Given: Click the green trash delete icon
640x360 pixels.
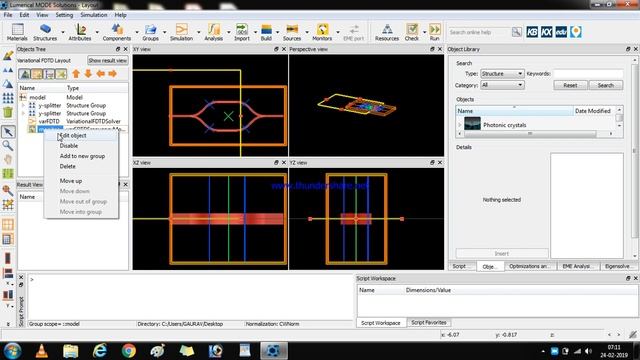Looking at the screenshot, I should point(8,112).
